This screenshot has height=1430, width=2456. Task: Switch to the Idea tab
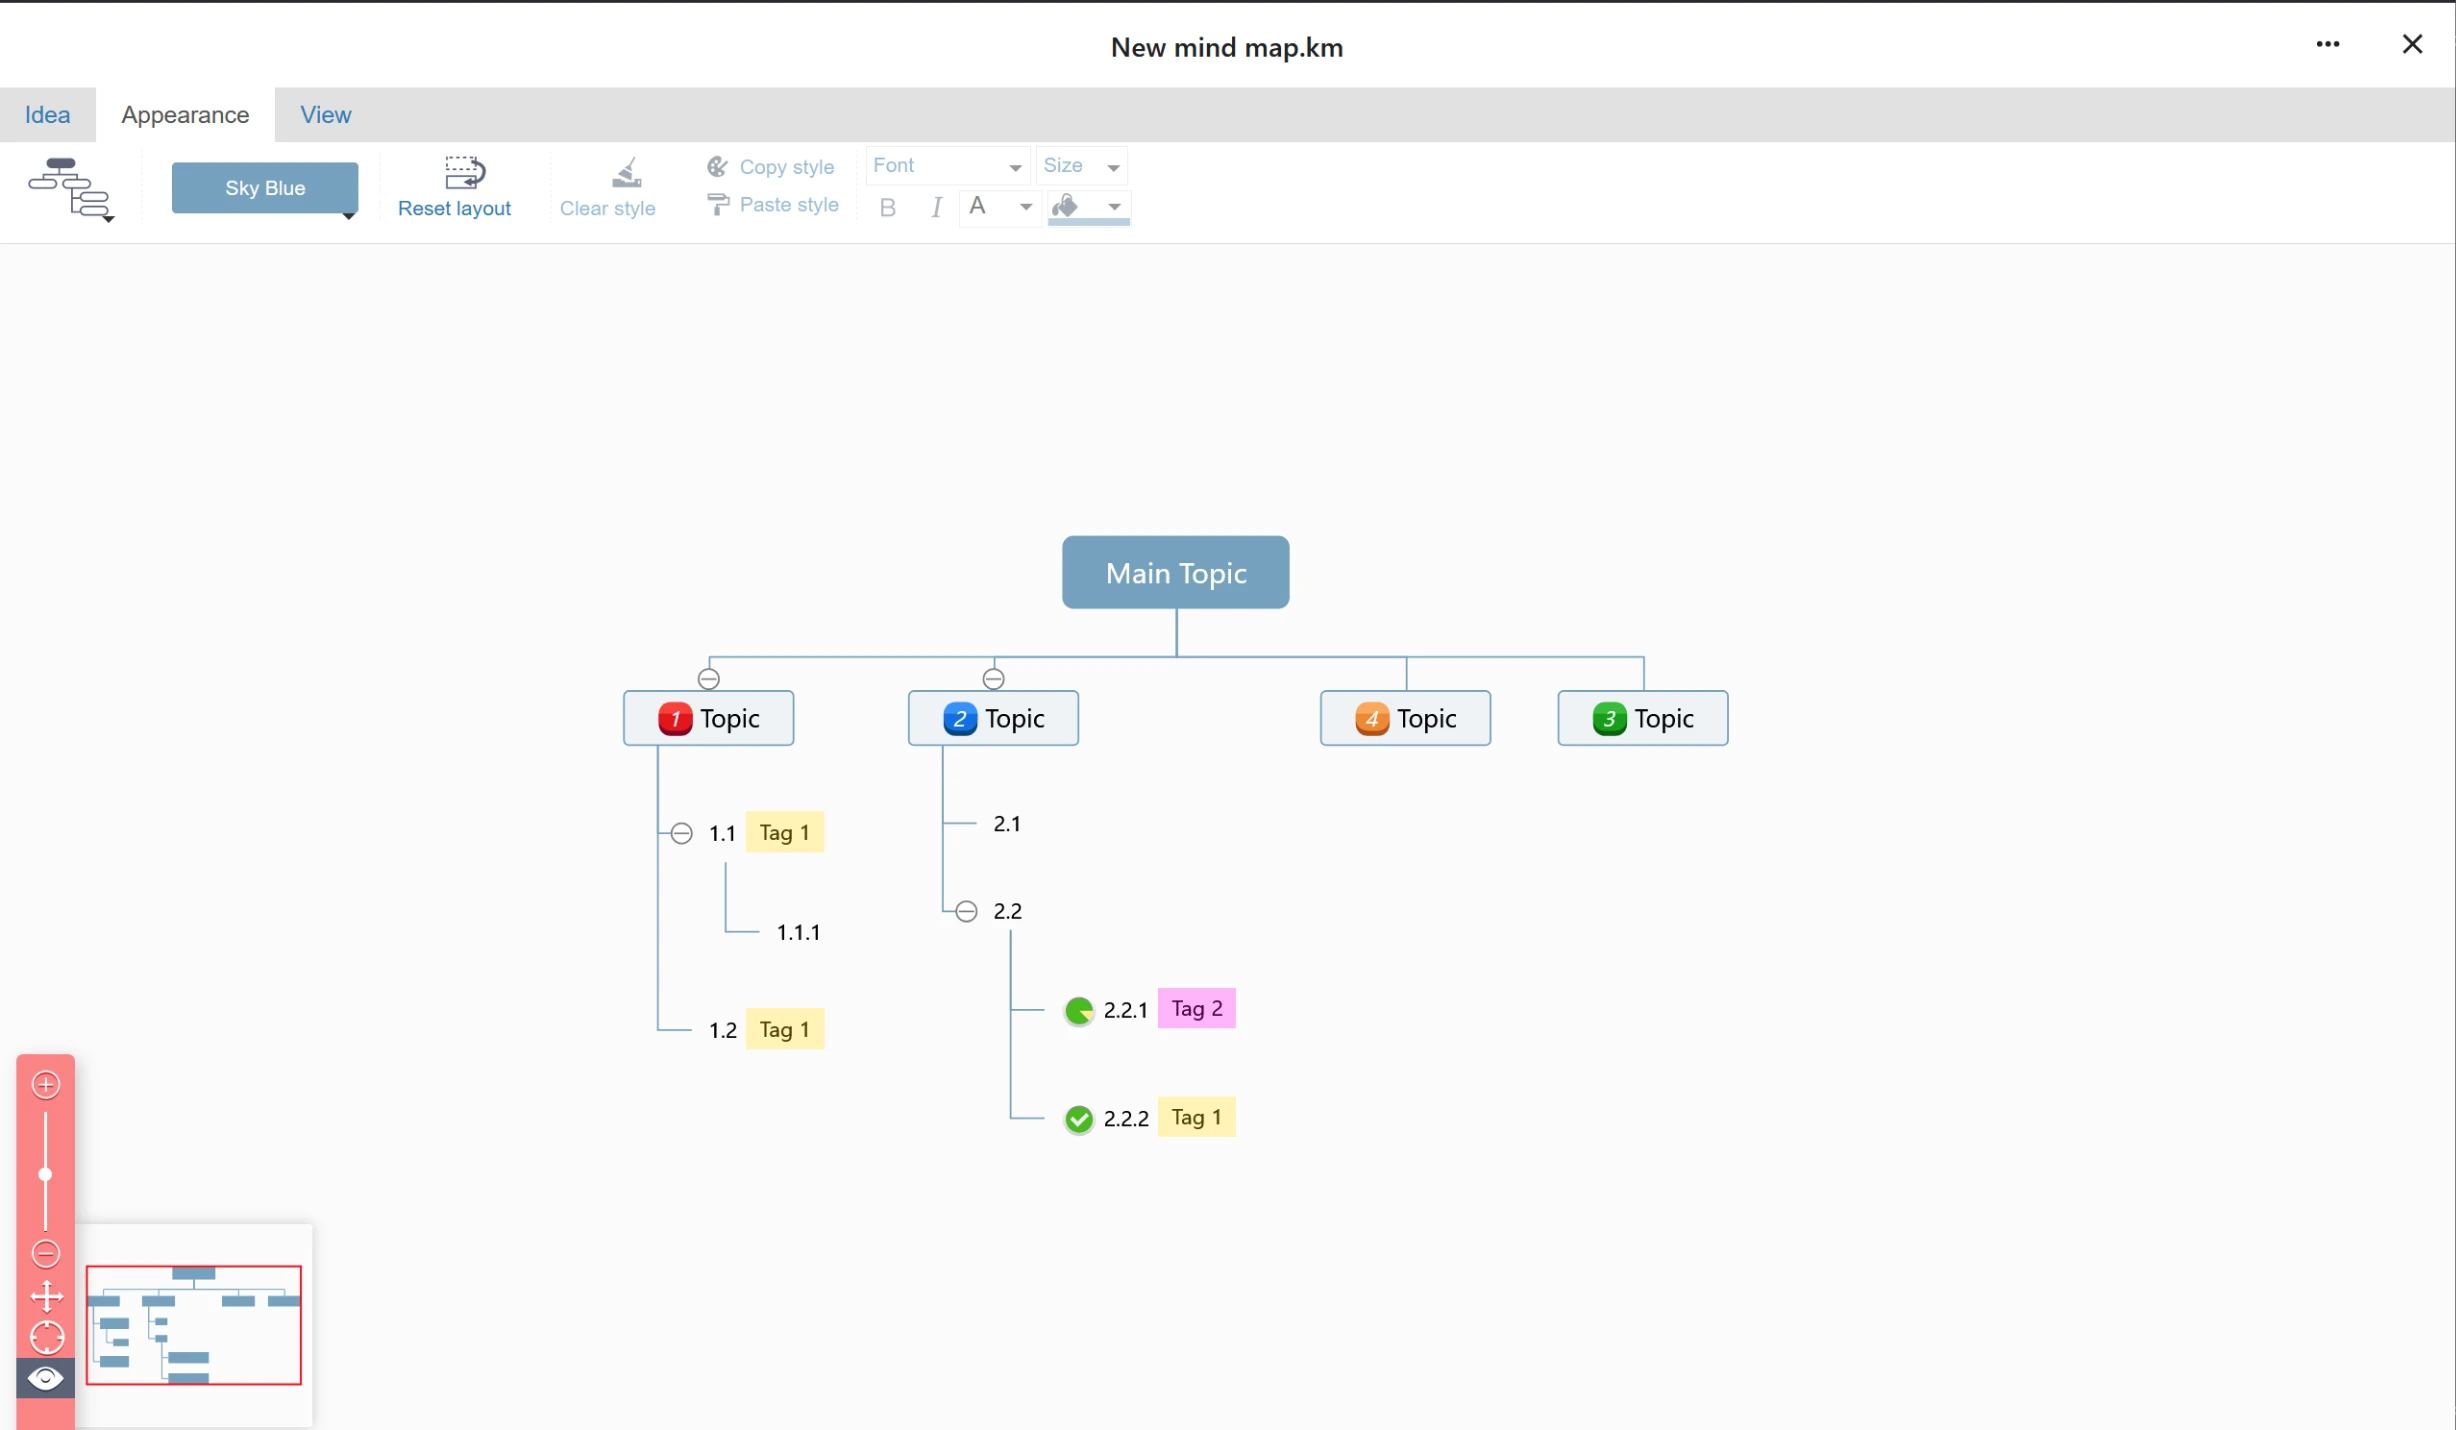47,114
